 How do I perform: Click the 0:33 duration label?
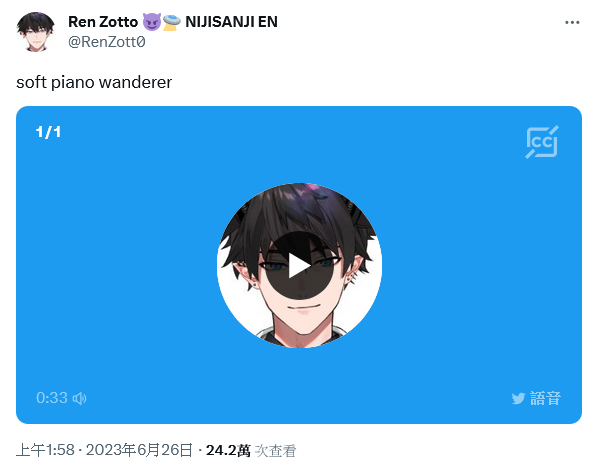(52, 398)
